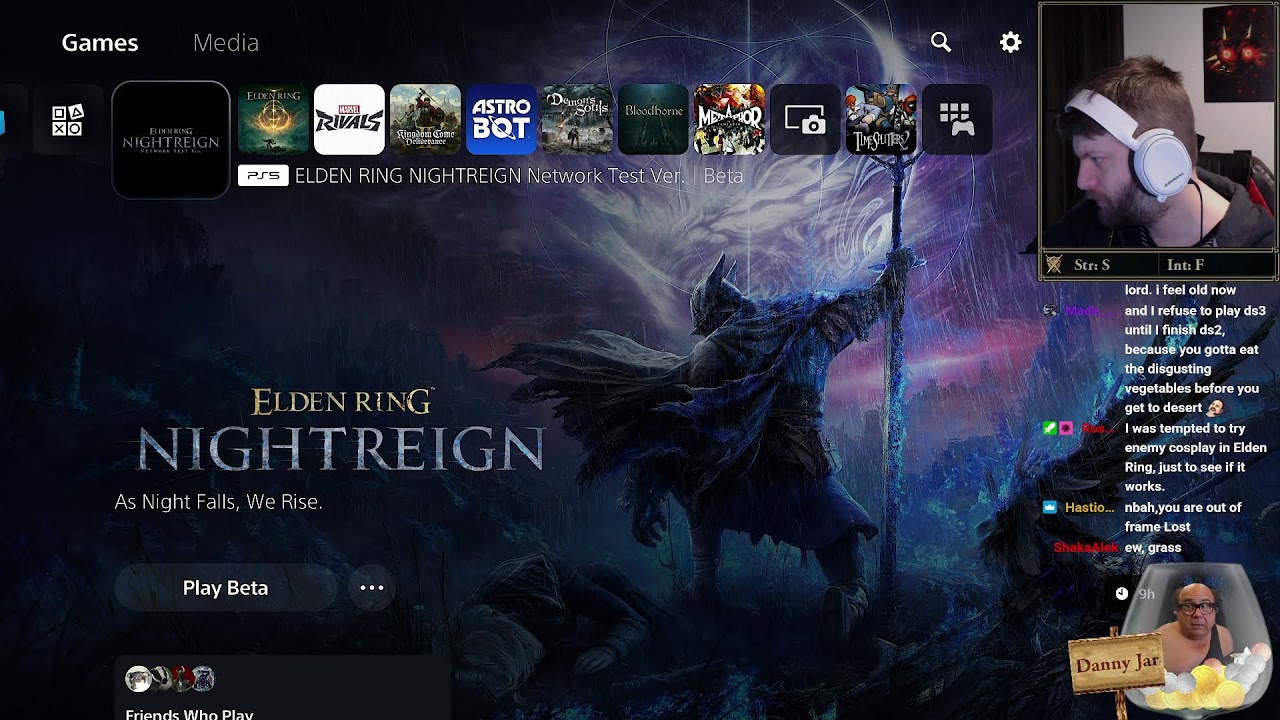Viewport: 1280px width, 720px height.
Task: Open the three-dot options menu
Action: coord(372,588)
